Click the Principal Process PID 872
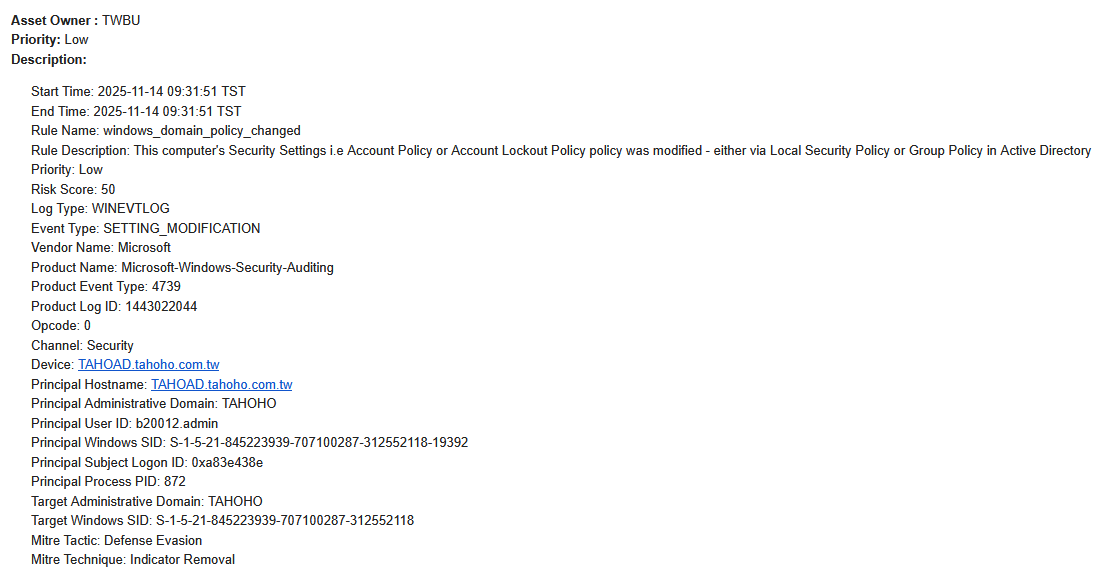The width and height of the screenshot is (1106, 578). coord(175,482)
